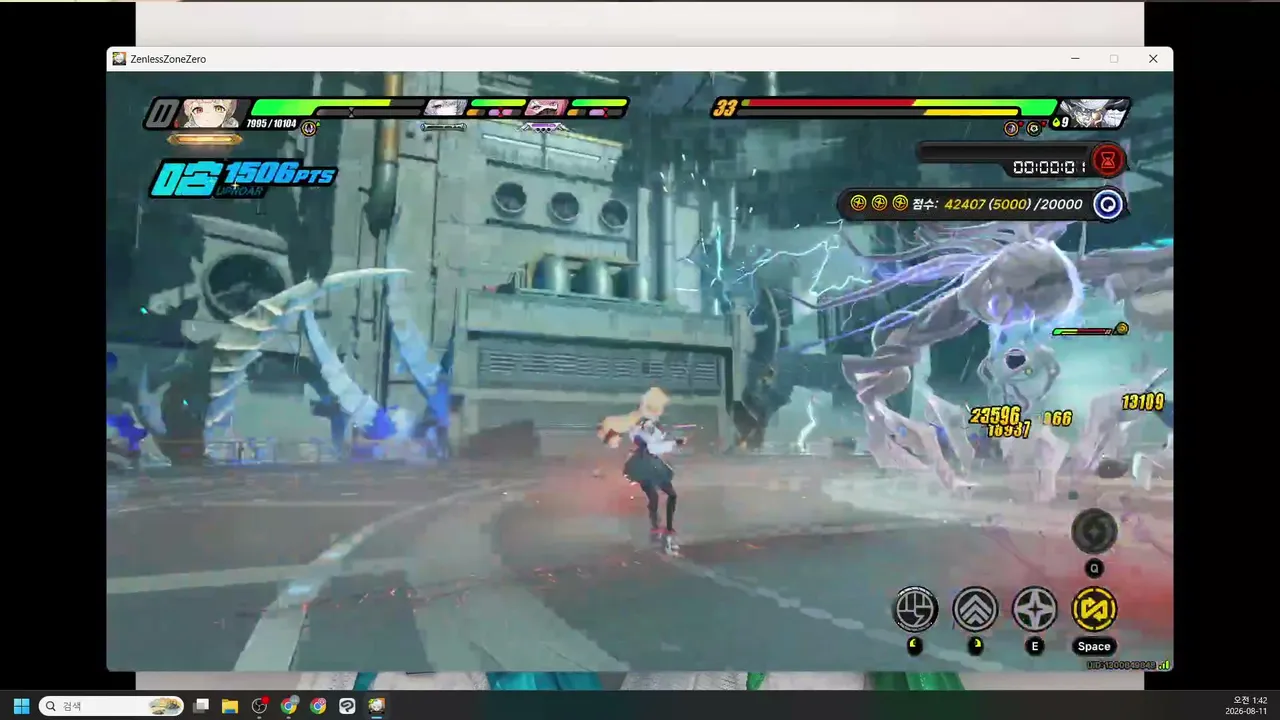Click the 7995 / 10104 HP value

[271, 124]
